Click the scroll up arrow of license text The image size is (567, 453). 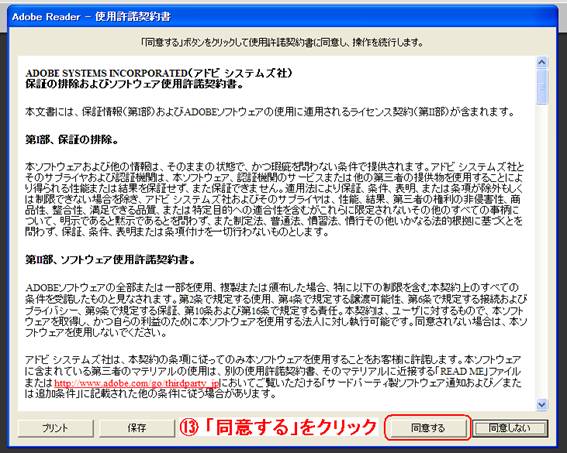[x=542, y=62]
